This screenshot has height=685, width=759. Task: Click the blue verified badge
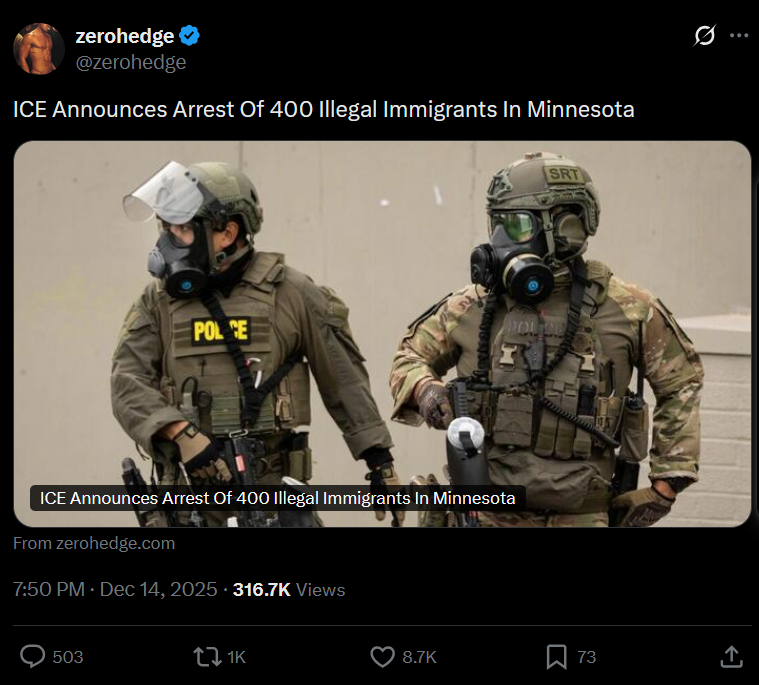[x=189, y=36]
